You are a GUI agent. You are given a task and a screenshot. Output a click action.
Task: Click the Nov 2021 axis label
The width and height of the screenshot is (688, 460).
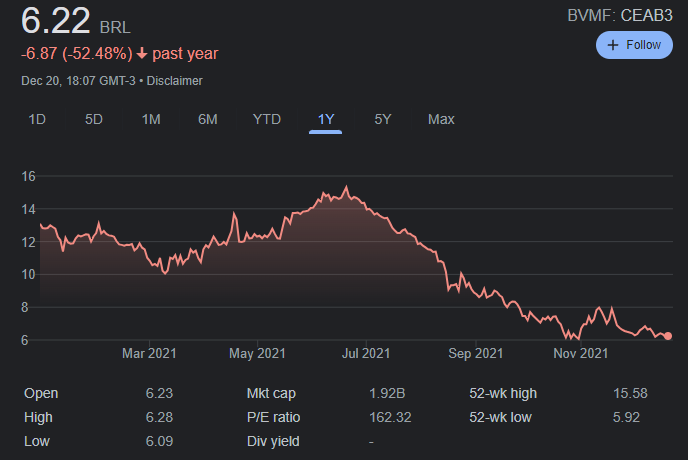[581, 353]
